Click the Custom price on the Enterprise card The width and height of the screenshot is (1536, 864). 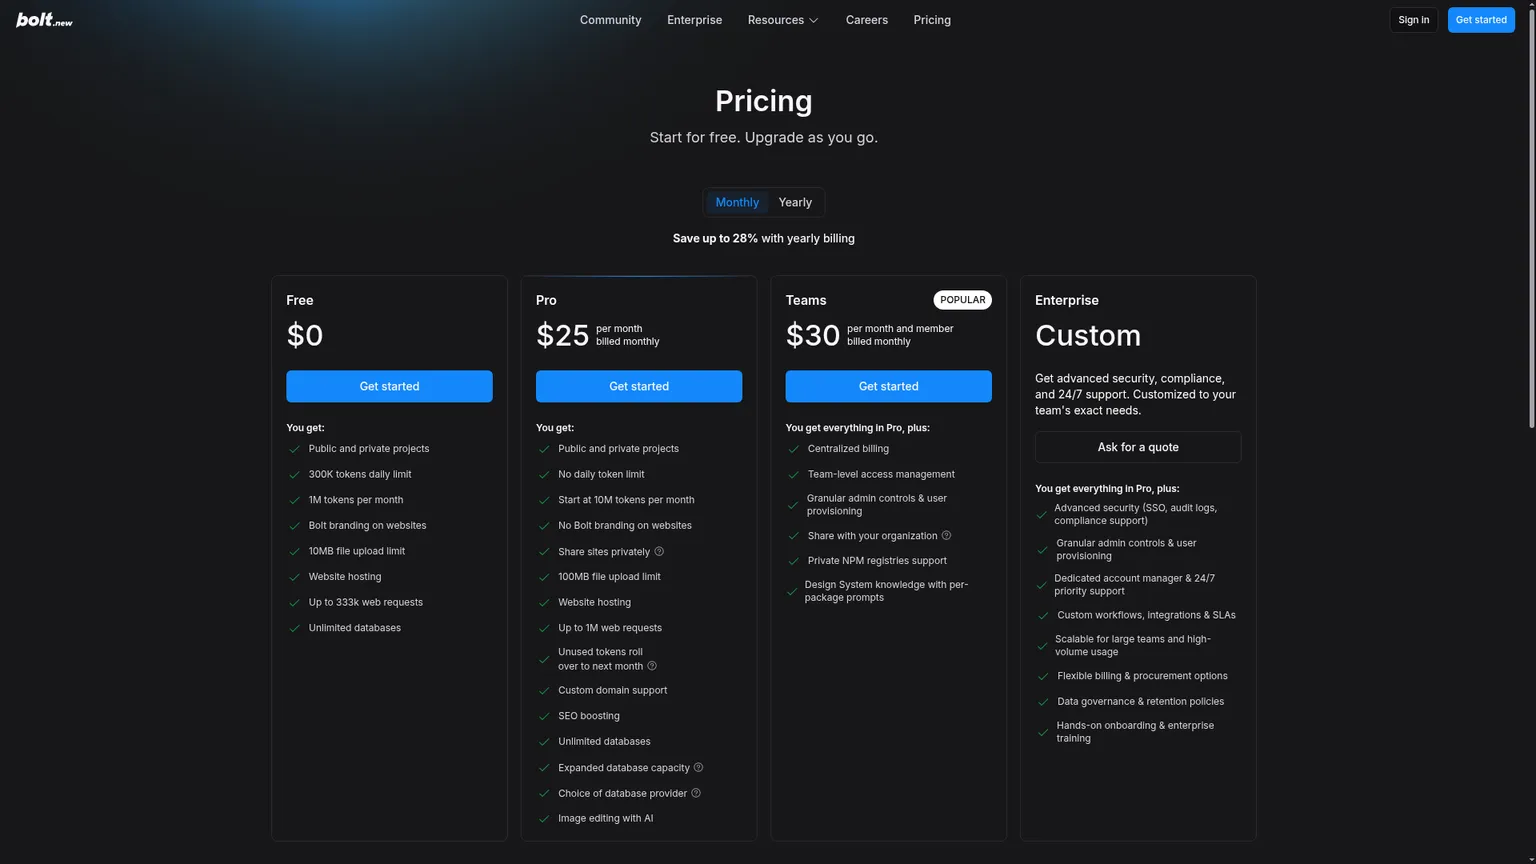point(1088,335)
